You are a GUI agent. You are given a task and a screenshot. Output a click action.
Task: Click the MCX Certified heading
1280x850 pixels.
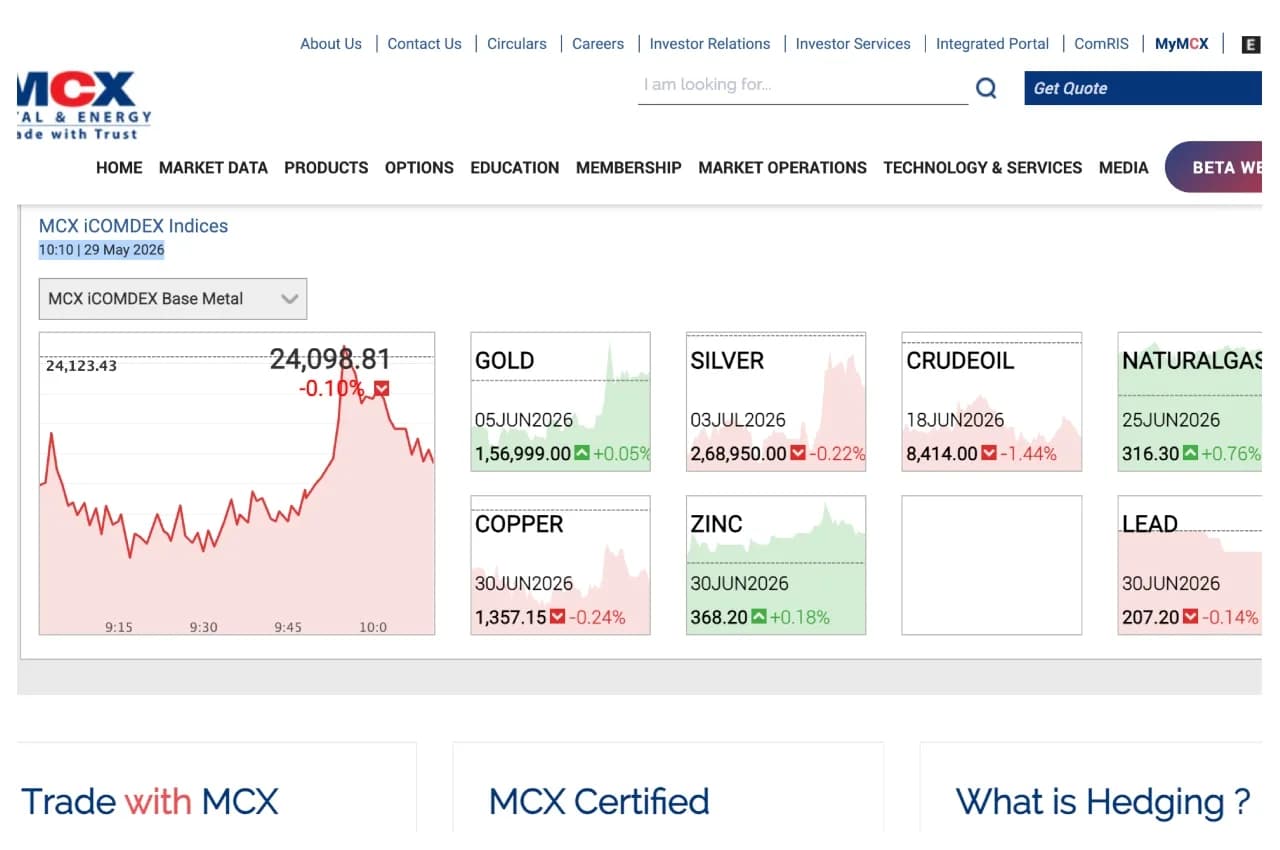[x=599, y=802]
